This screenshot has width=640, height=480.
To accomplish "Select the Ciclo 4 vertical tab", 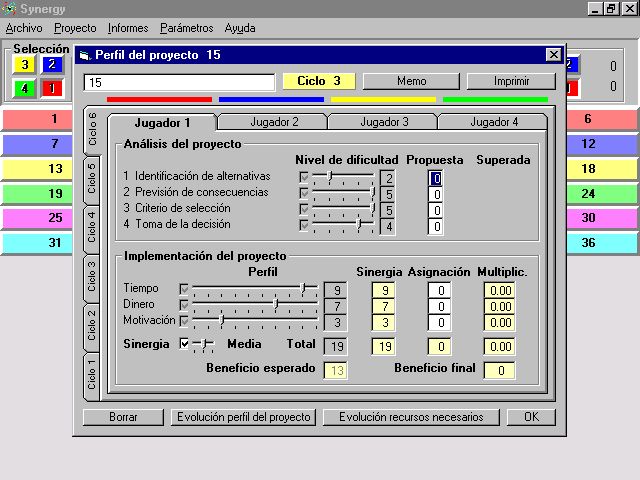I will coord(92,228).
